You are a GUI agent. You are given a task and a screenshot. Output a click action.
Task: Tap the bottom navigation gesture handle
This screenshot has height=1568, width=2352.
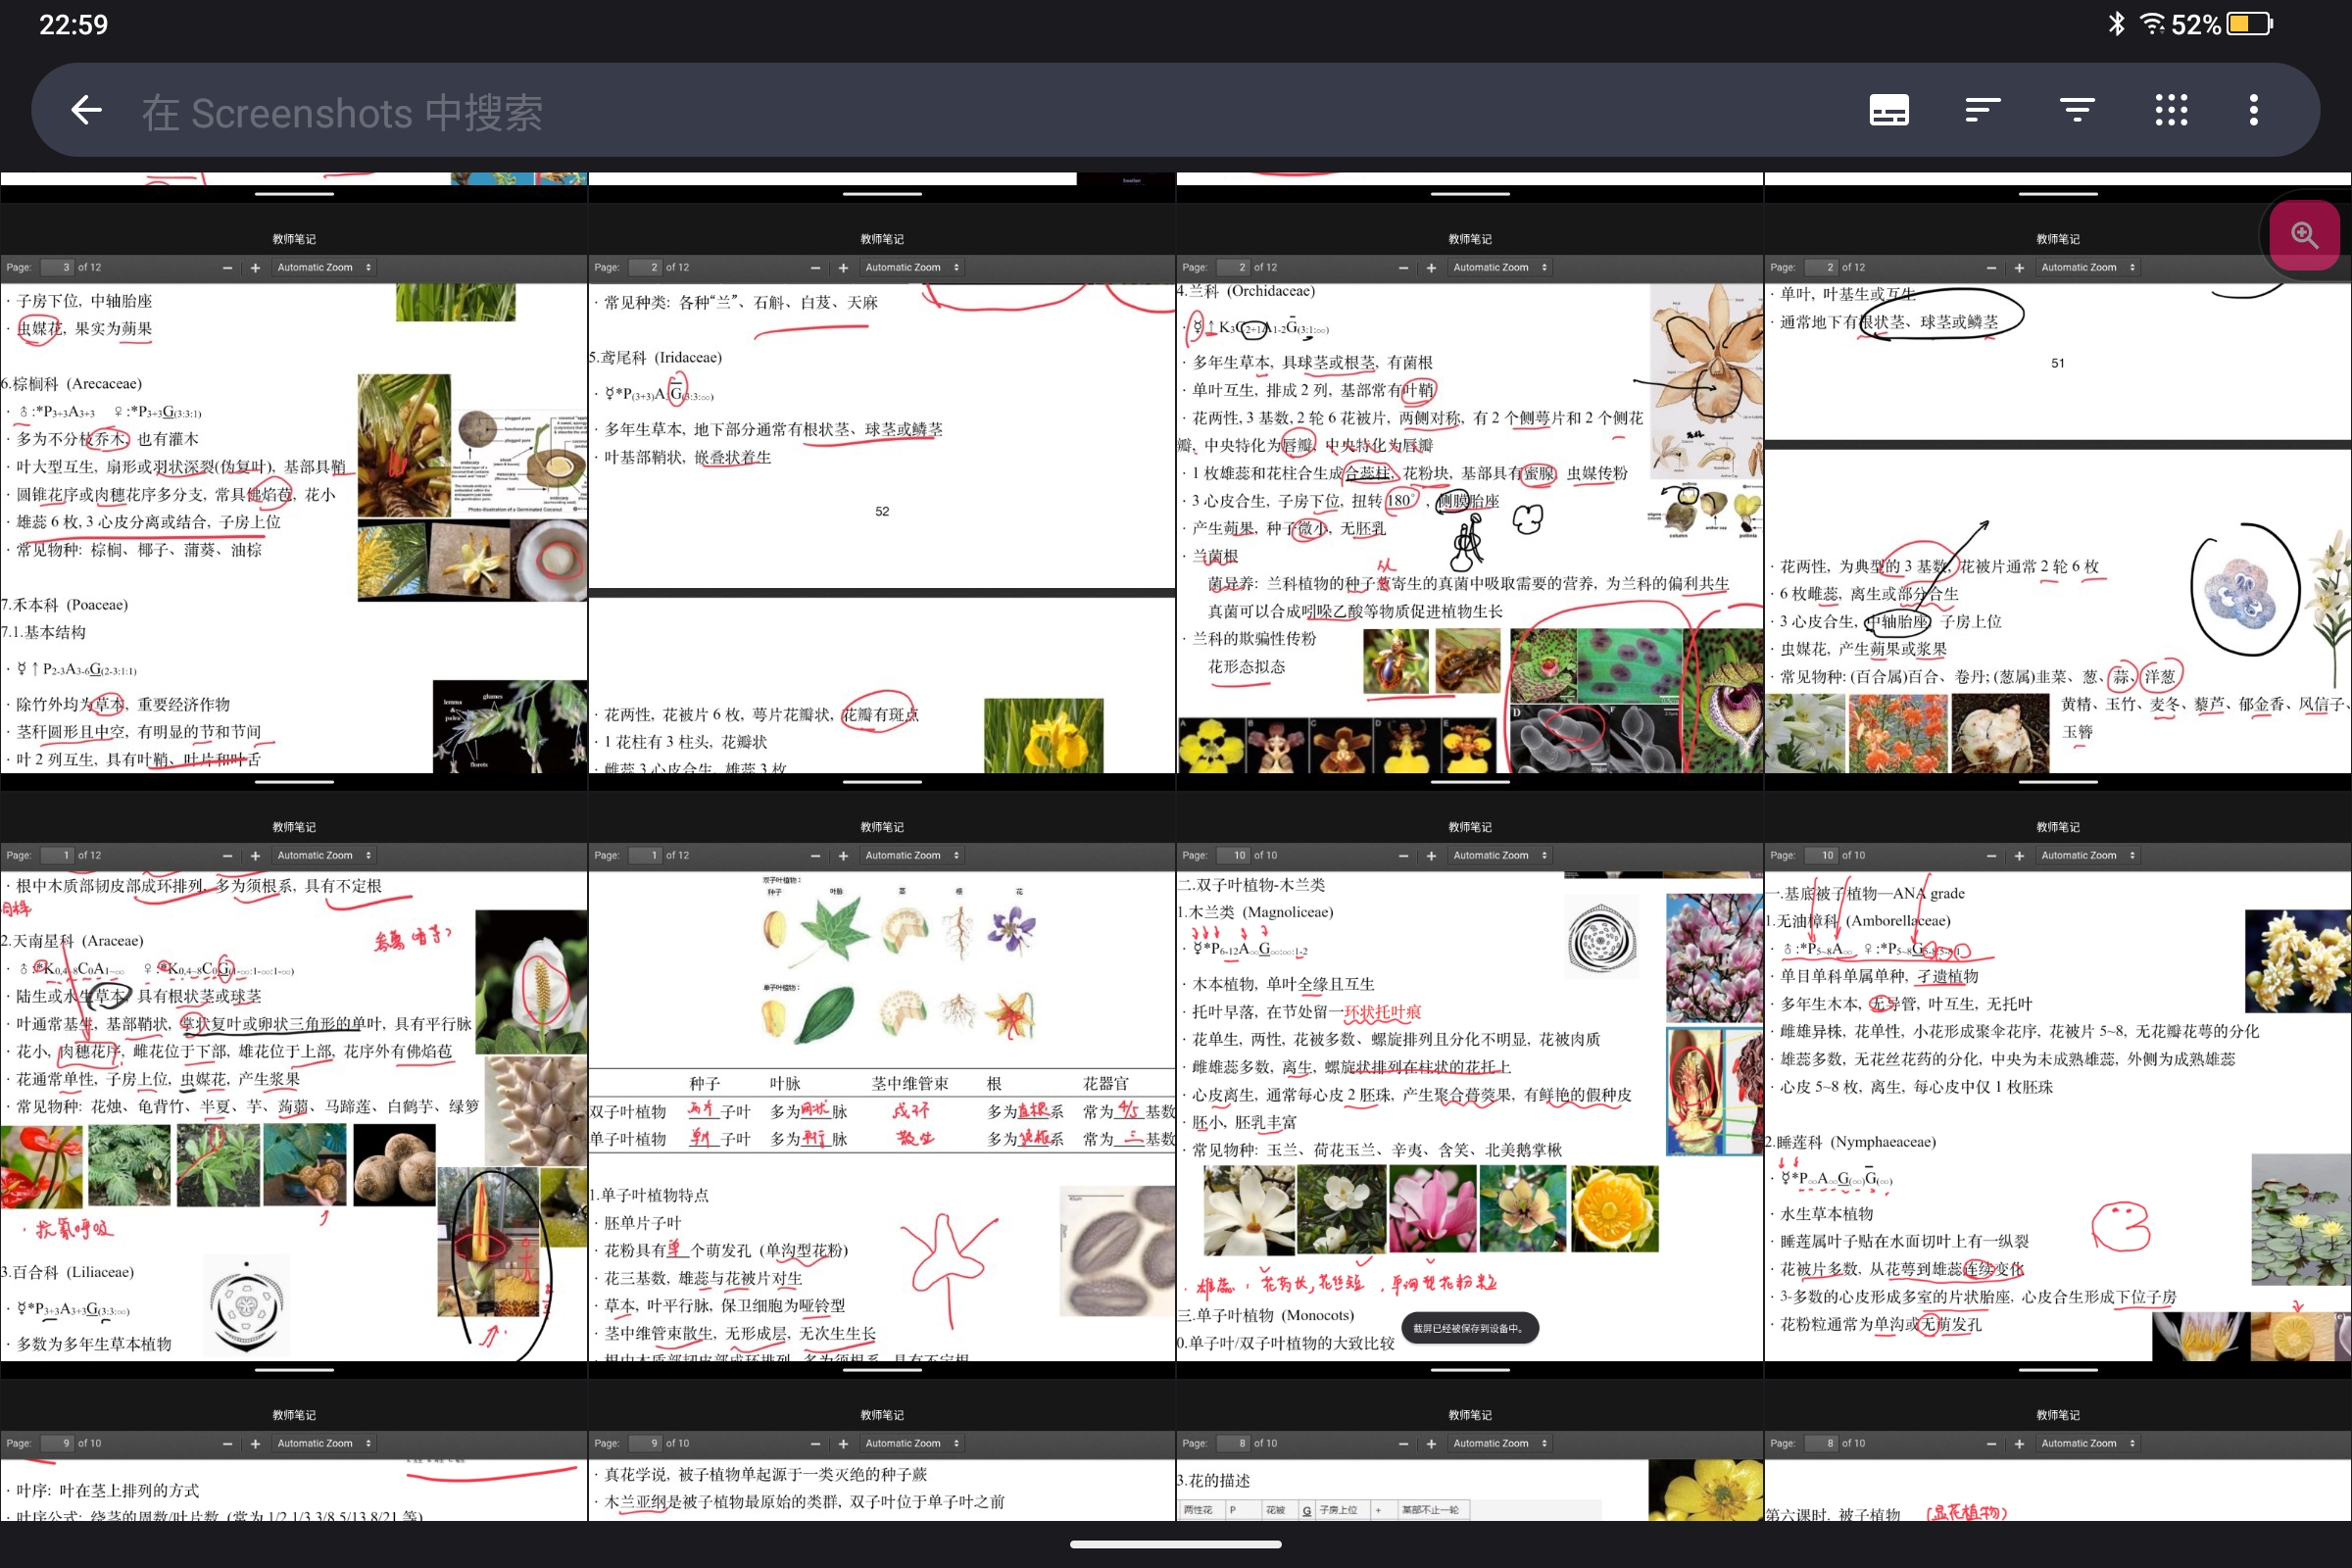[1176, 1544]
